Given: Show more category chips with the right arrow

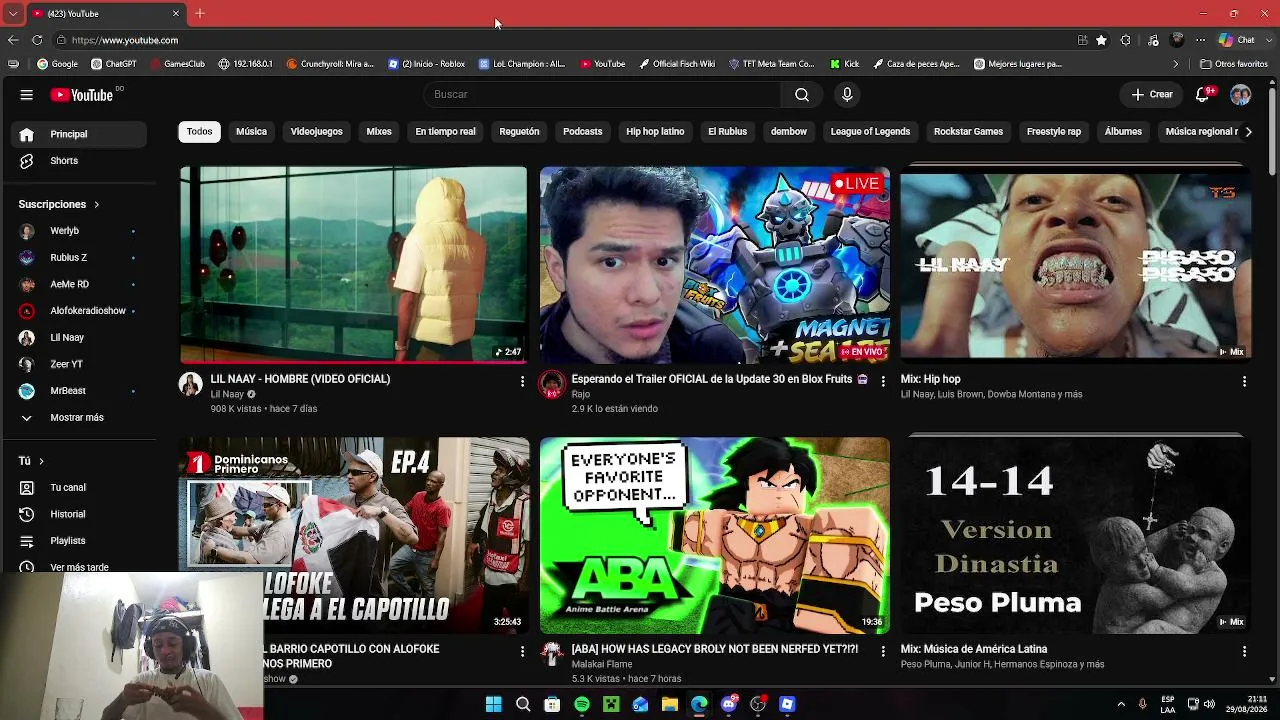Looking at the screenshot, I should (x=1248, y=131).
